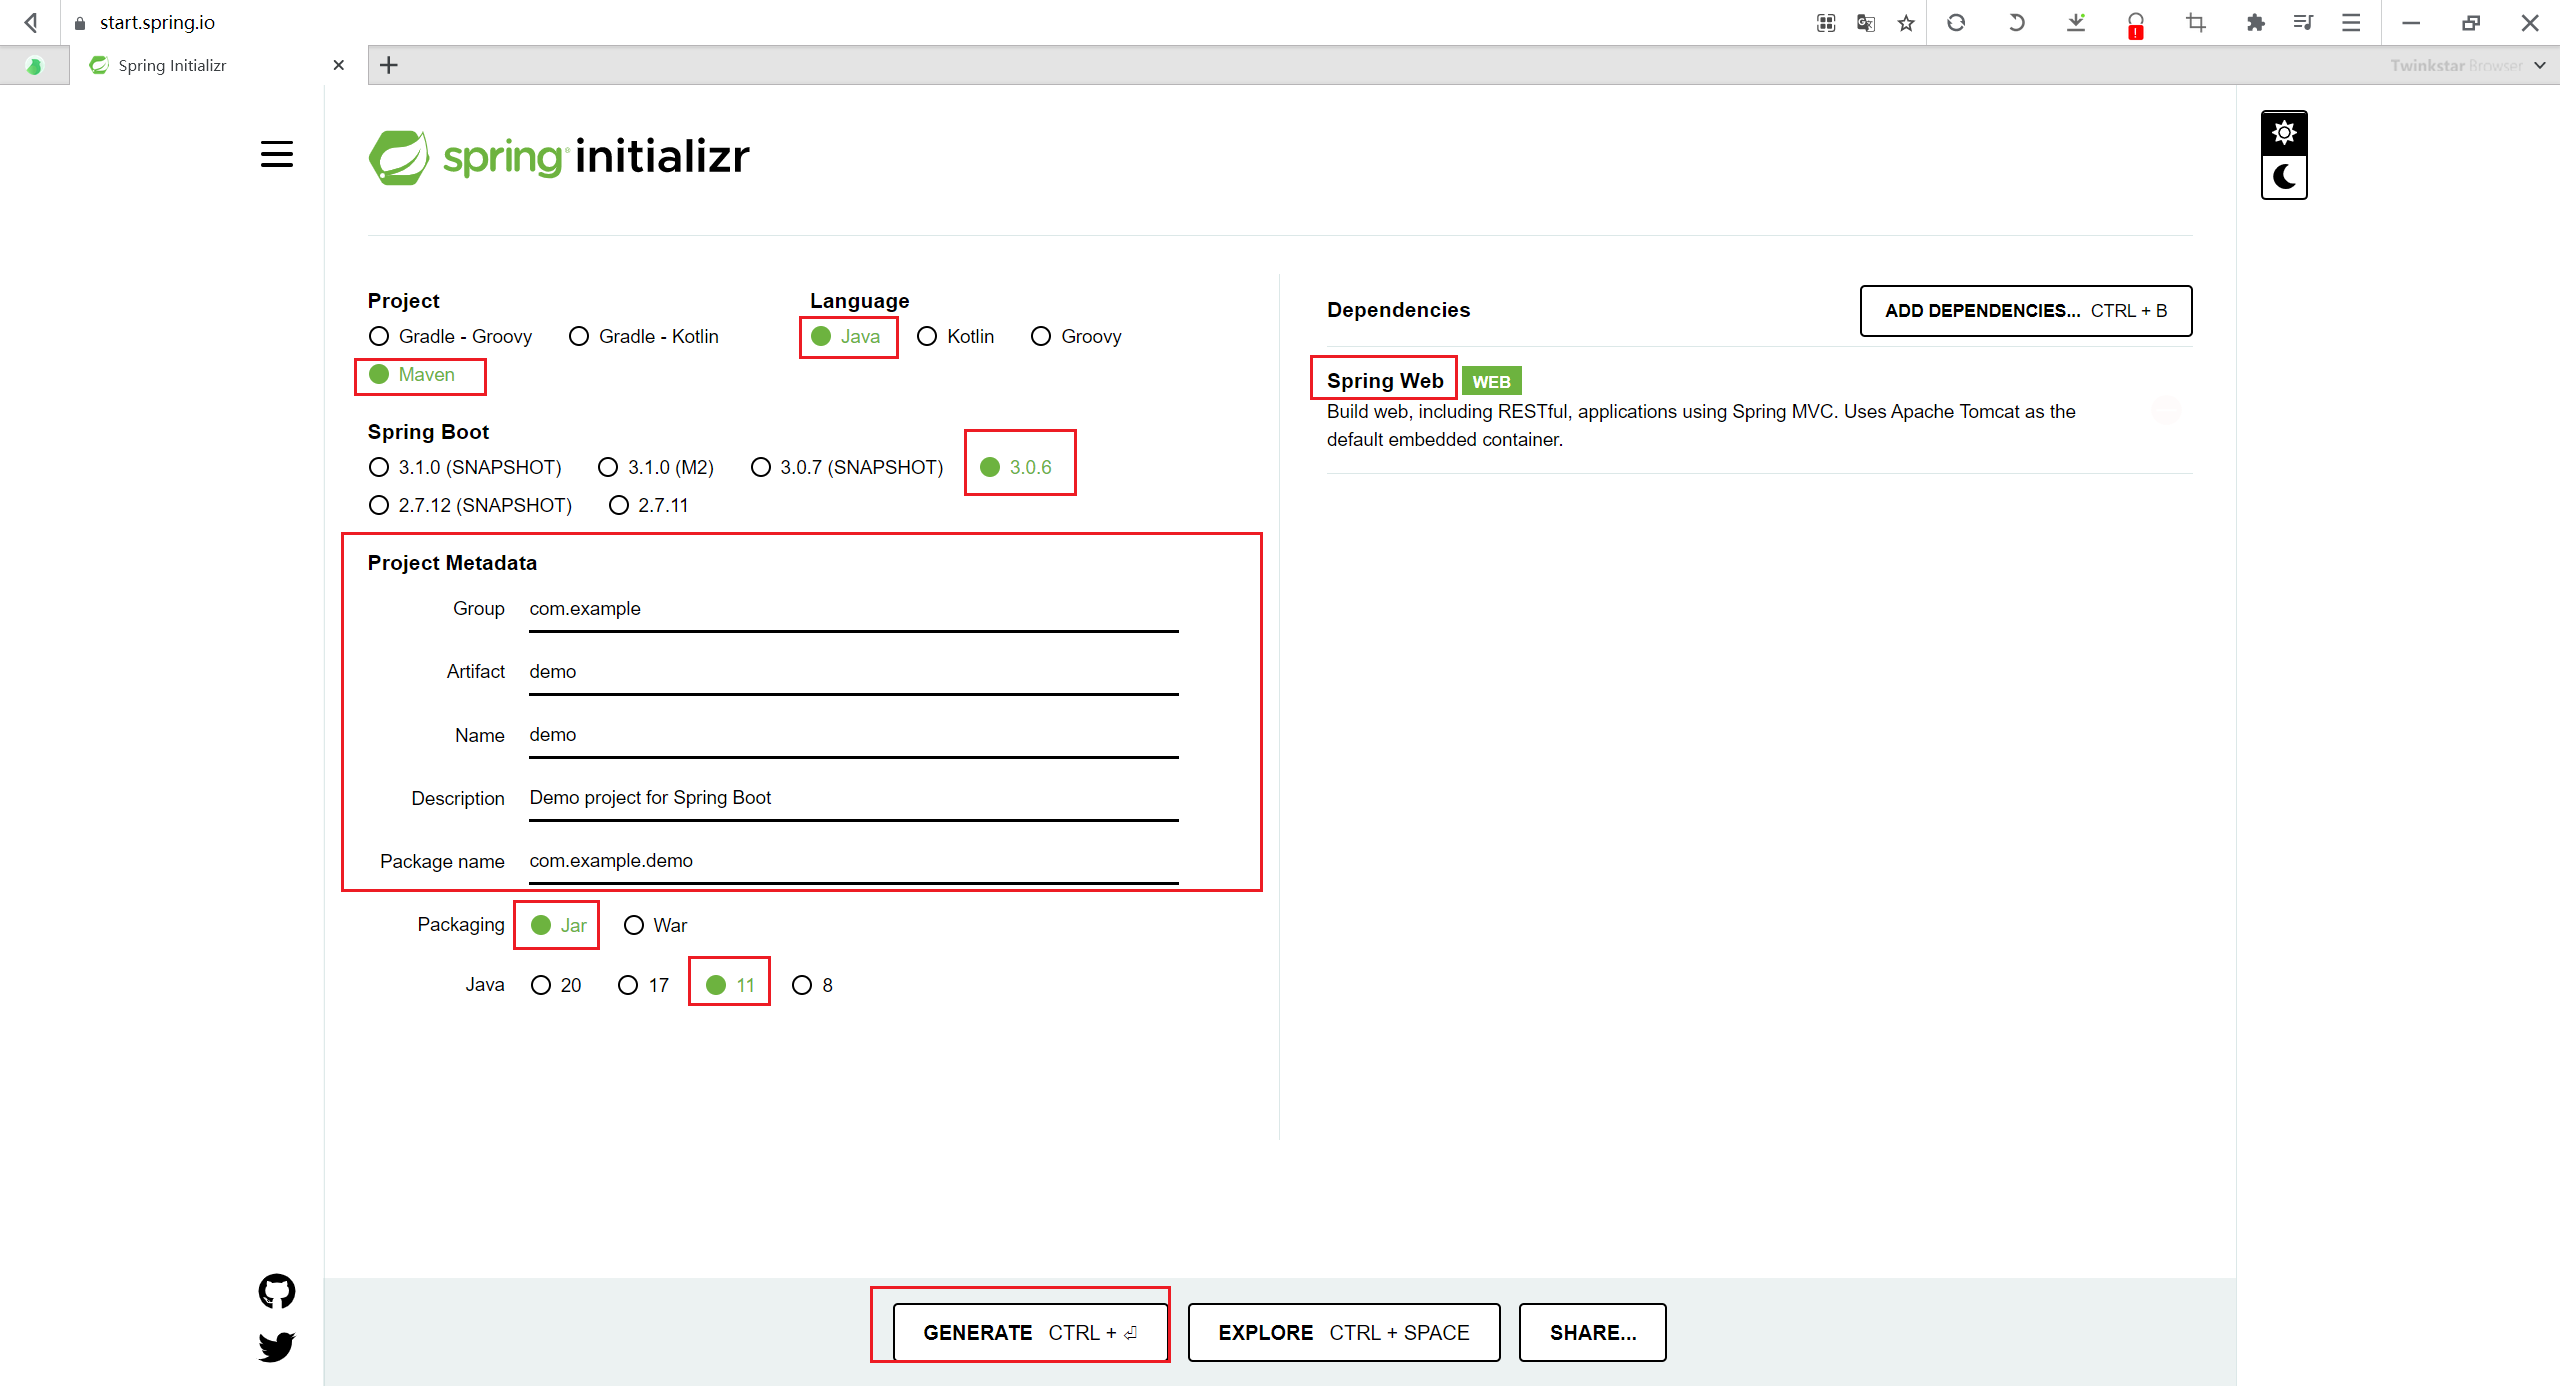The image size is (2560, 1386).
Task: Click the browser back arrow
Action: (x=31, y=22)
